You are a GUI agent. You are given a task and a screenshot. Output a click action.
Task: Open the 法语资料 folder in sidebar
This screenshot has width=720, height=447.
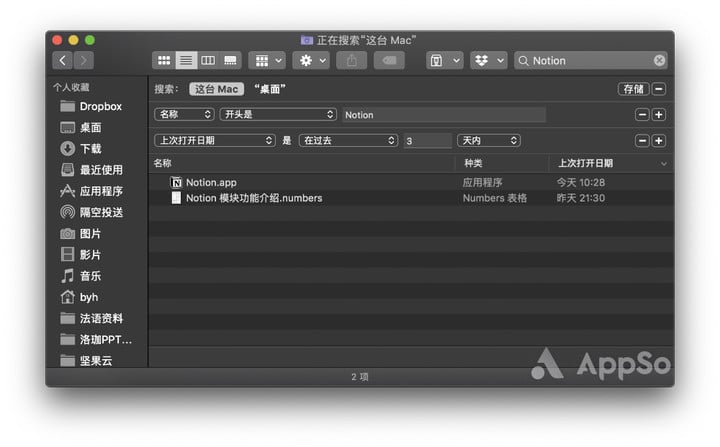point(97,318)
